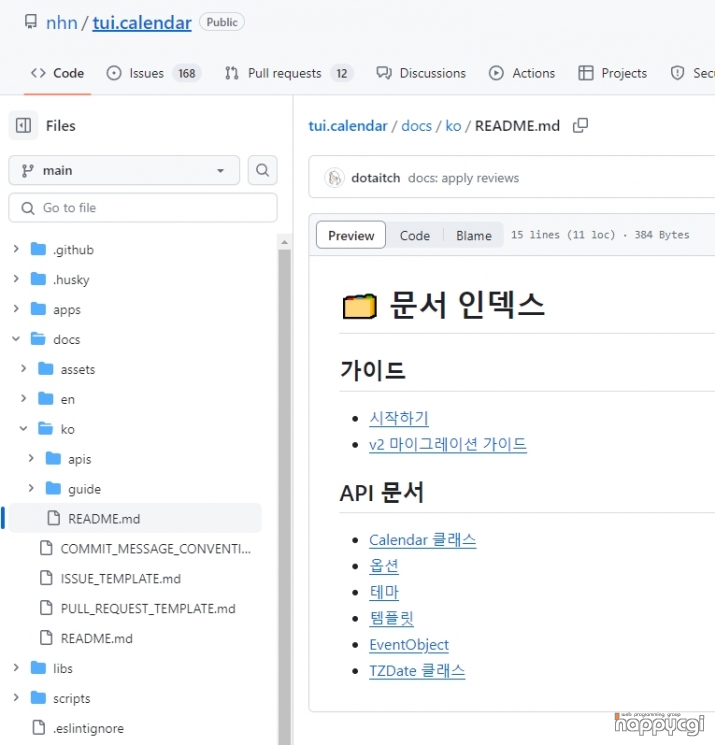The height and width of the screenshot is (745, 715).
Task: Copy the file path with the copy icon
Action: click(x=580, y=125)
